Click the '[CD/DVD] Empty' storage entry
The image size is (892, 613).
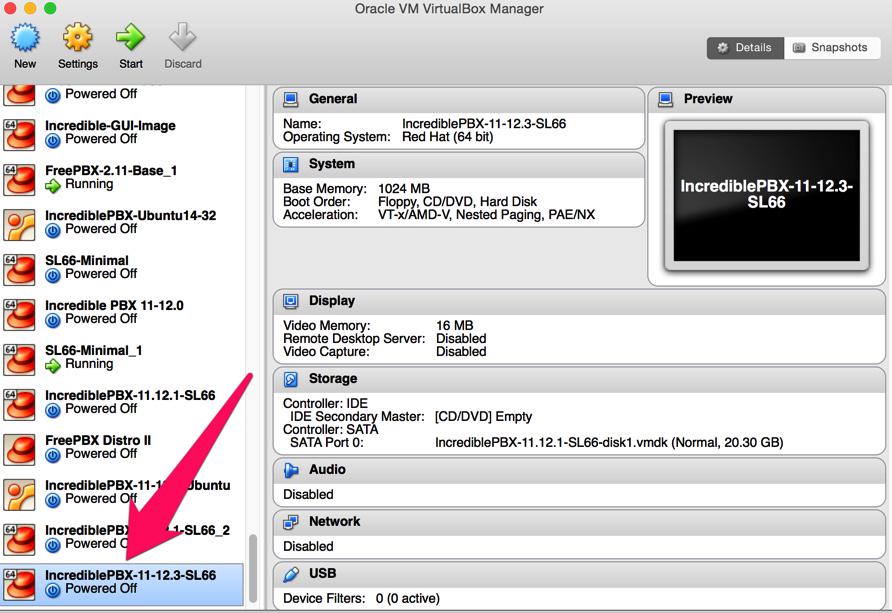tap(484, 417)
